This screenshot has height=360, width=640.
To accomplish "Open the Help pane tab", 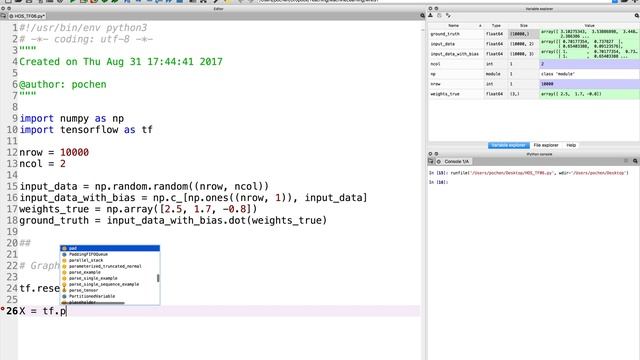I will tap(571, 145).
